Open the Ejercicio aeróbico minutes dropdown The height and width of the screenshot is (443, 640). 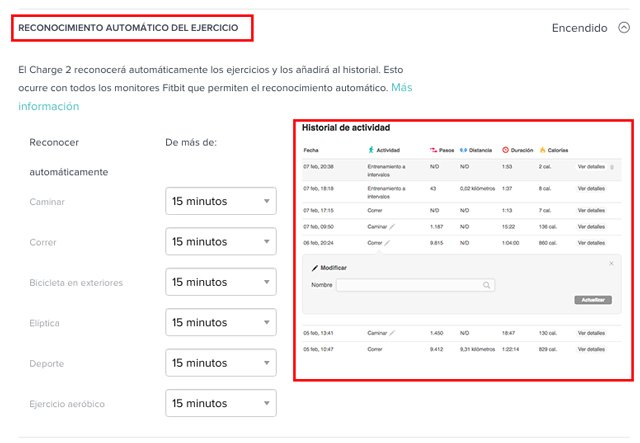221,403
